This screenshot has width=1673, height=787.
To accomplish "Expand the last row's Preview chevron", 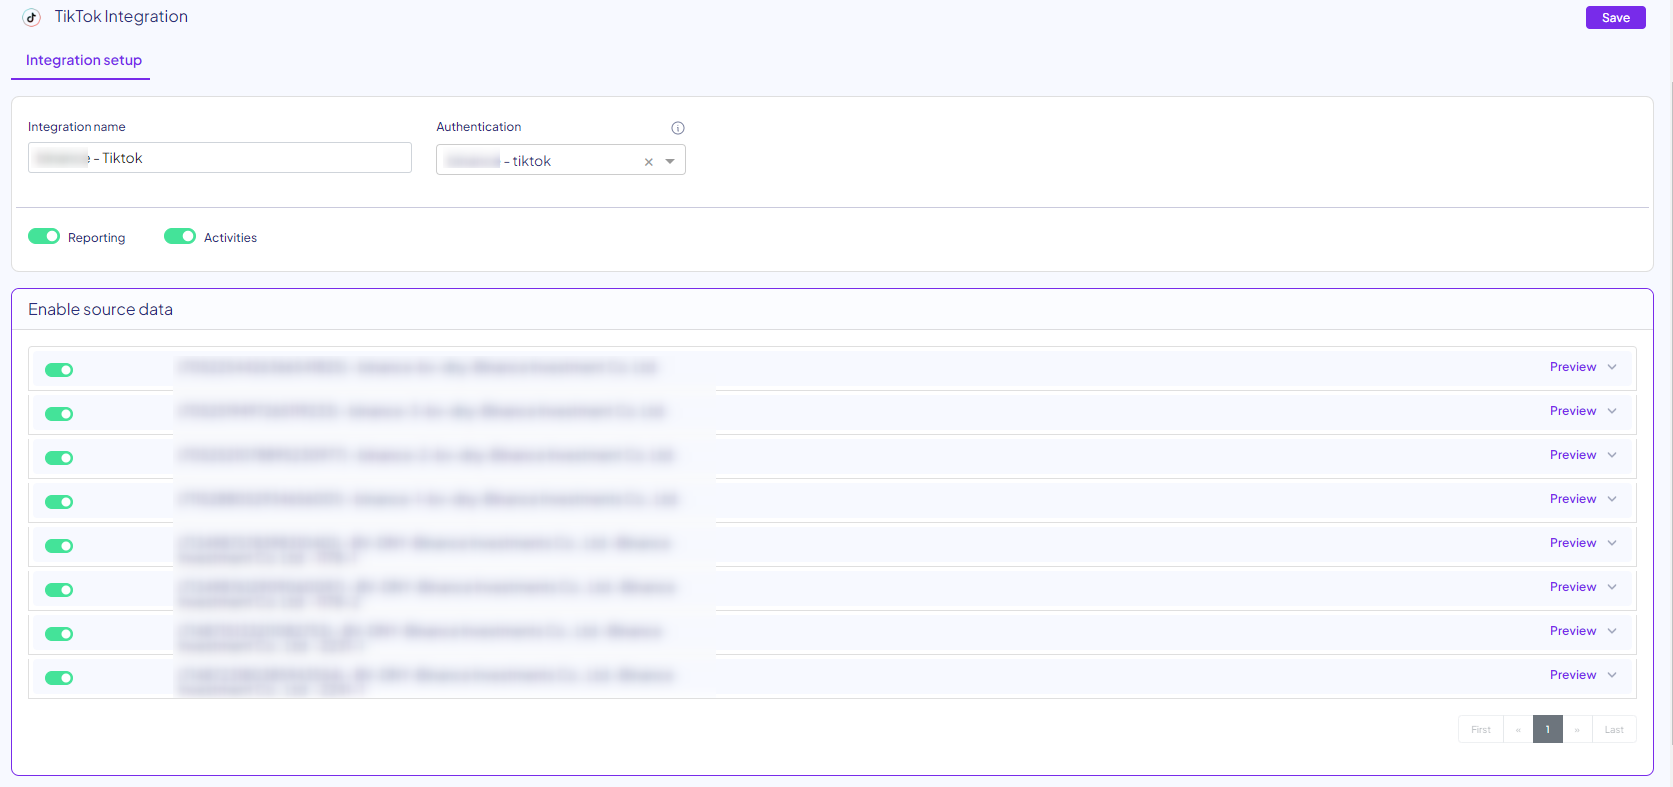I will point(1612,675).
